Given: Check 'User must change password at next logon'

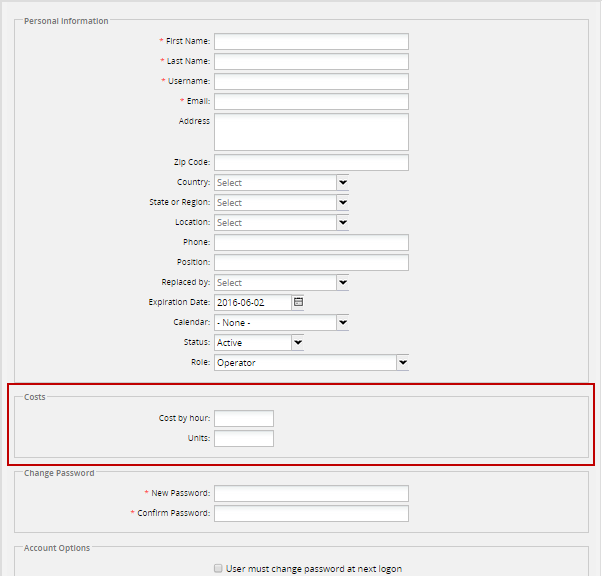Looking at the screenshot, I should [x=218, y=569].
